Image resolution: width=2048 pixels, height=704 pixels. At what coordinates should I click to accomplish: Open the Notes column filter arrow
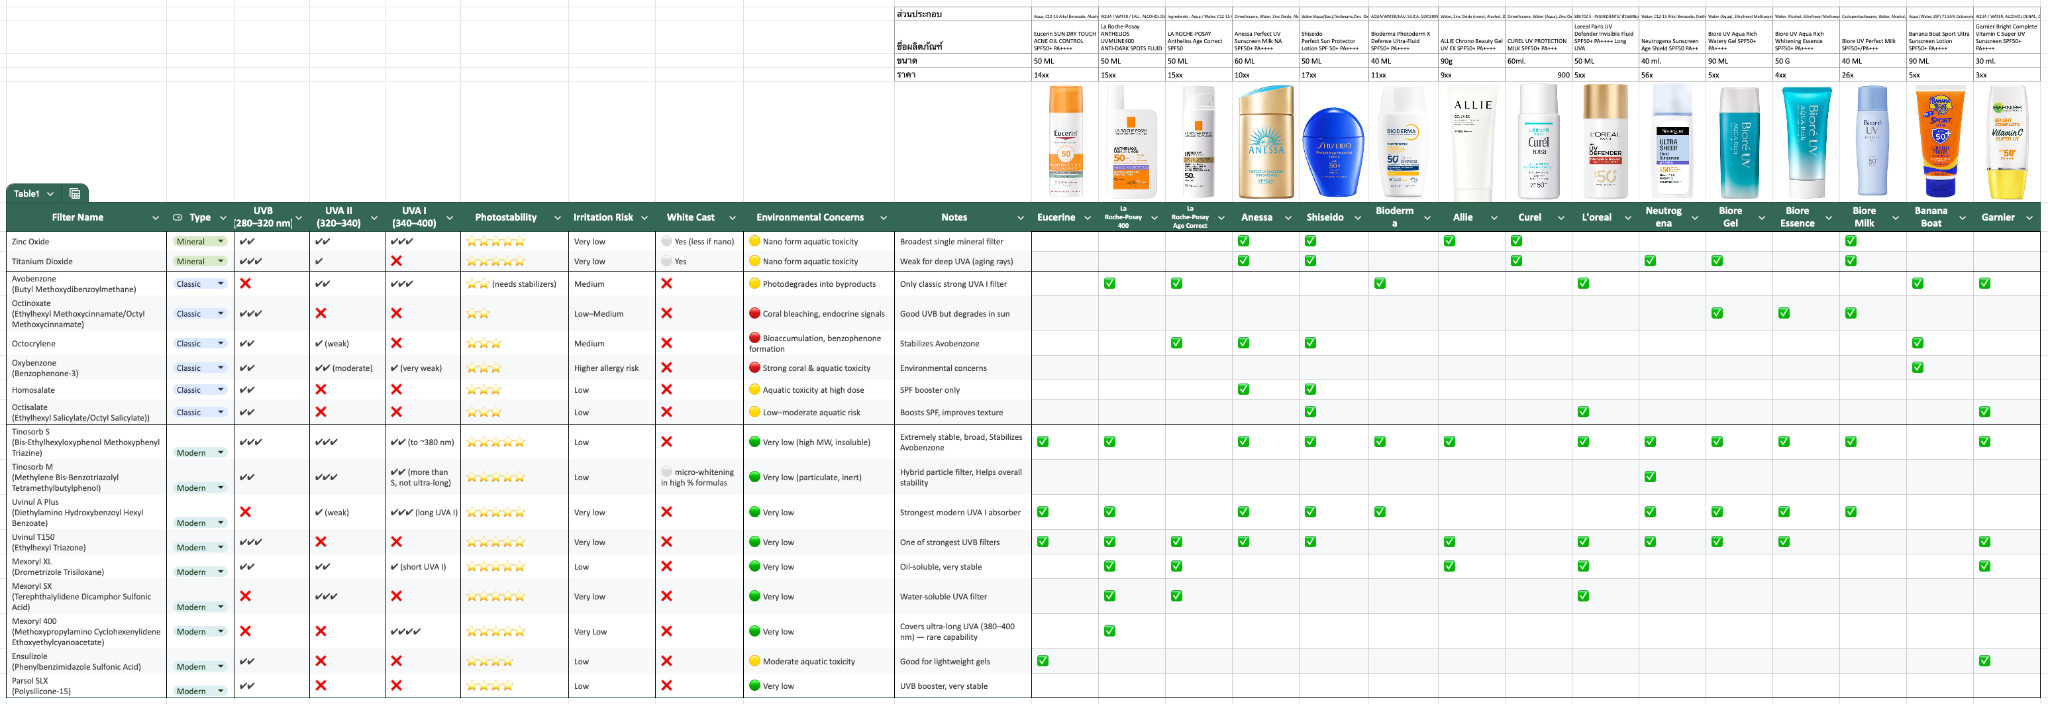1020,218
